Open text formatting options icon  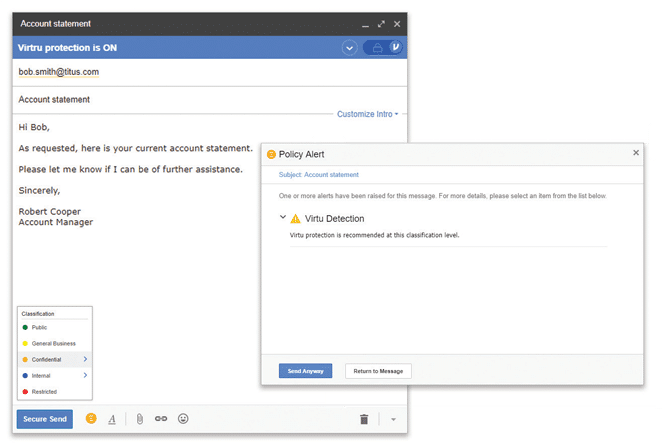coord(112,419)
